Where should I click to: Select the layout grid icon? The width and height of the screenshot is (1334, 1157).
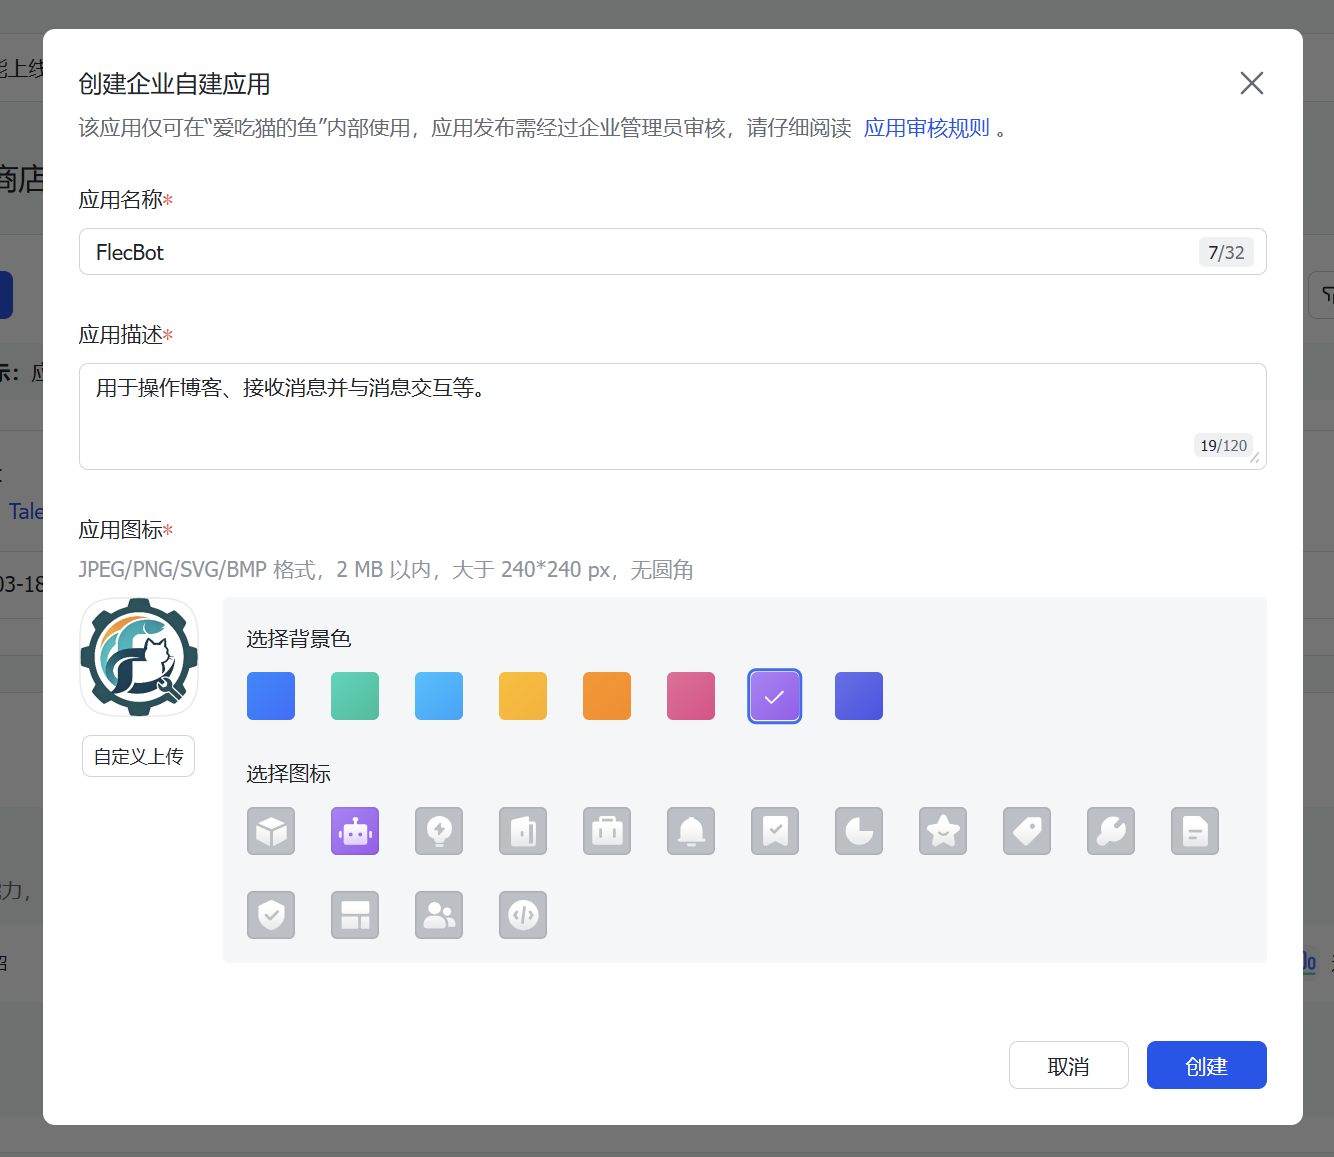(355, 915)
